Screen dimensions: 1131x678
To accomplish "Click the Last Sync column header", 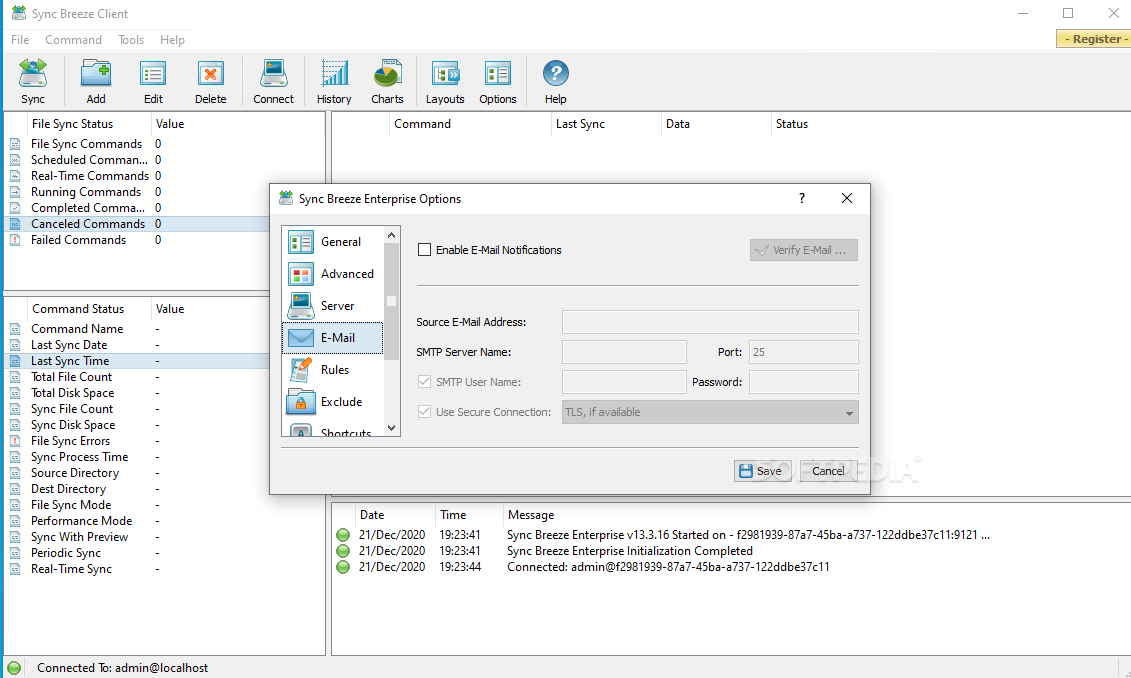I will point(606,124).
